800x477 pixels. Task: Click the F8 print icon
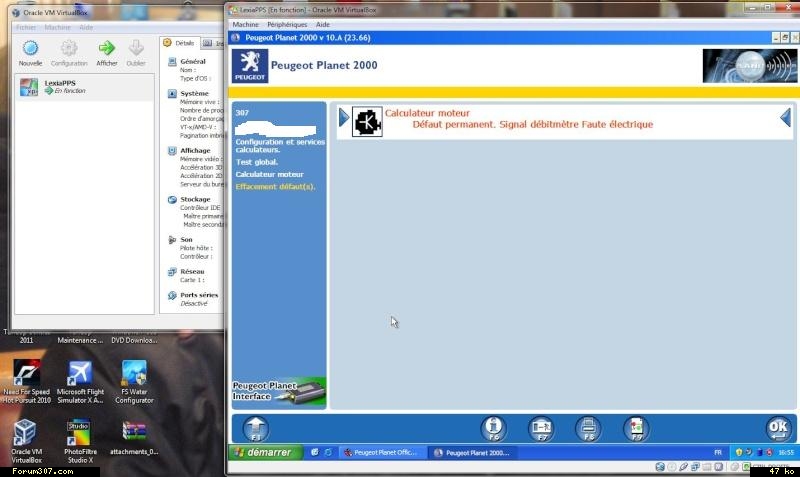point(588,427)
